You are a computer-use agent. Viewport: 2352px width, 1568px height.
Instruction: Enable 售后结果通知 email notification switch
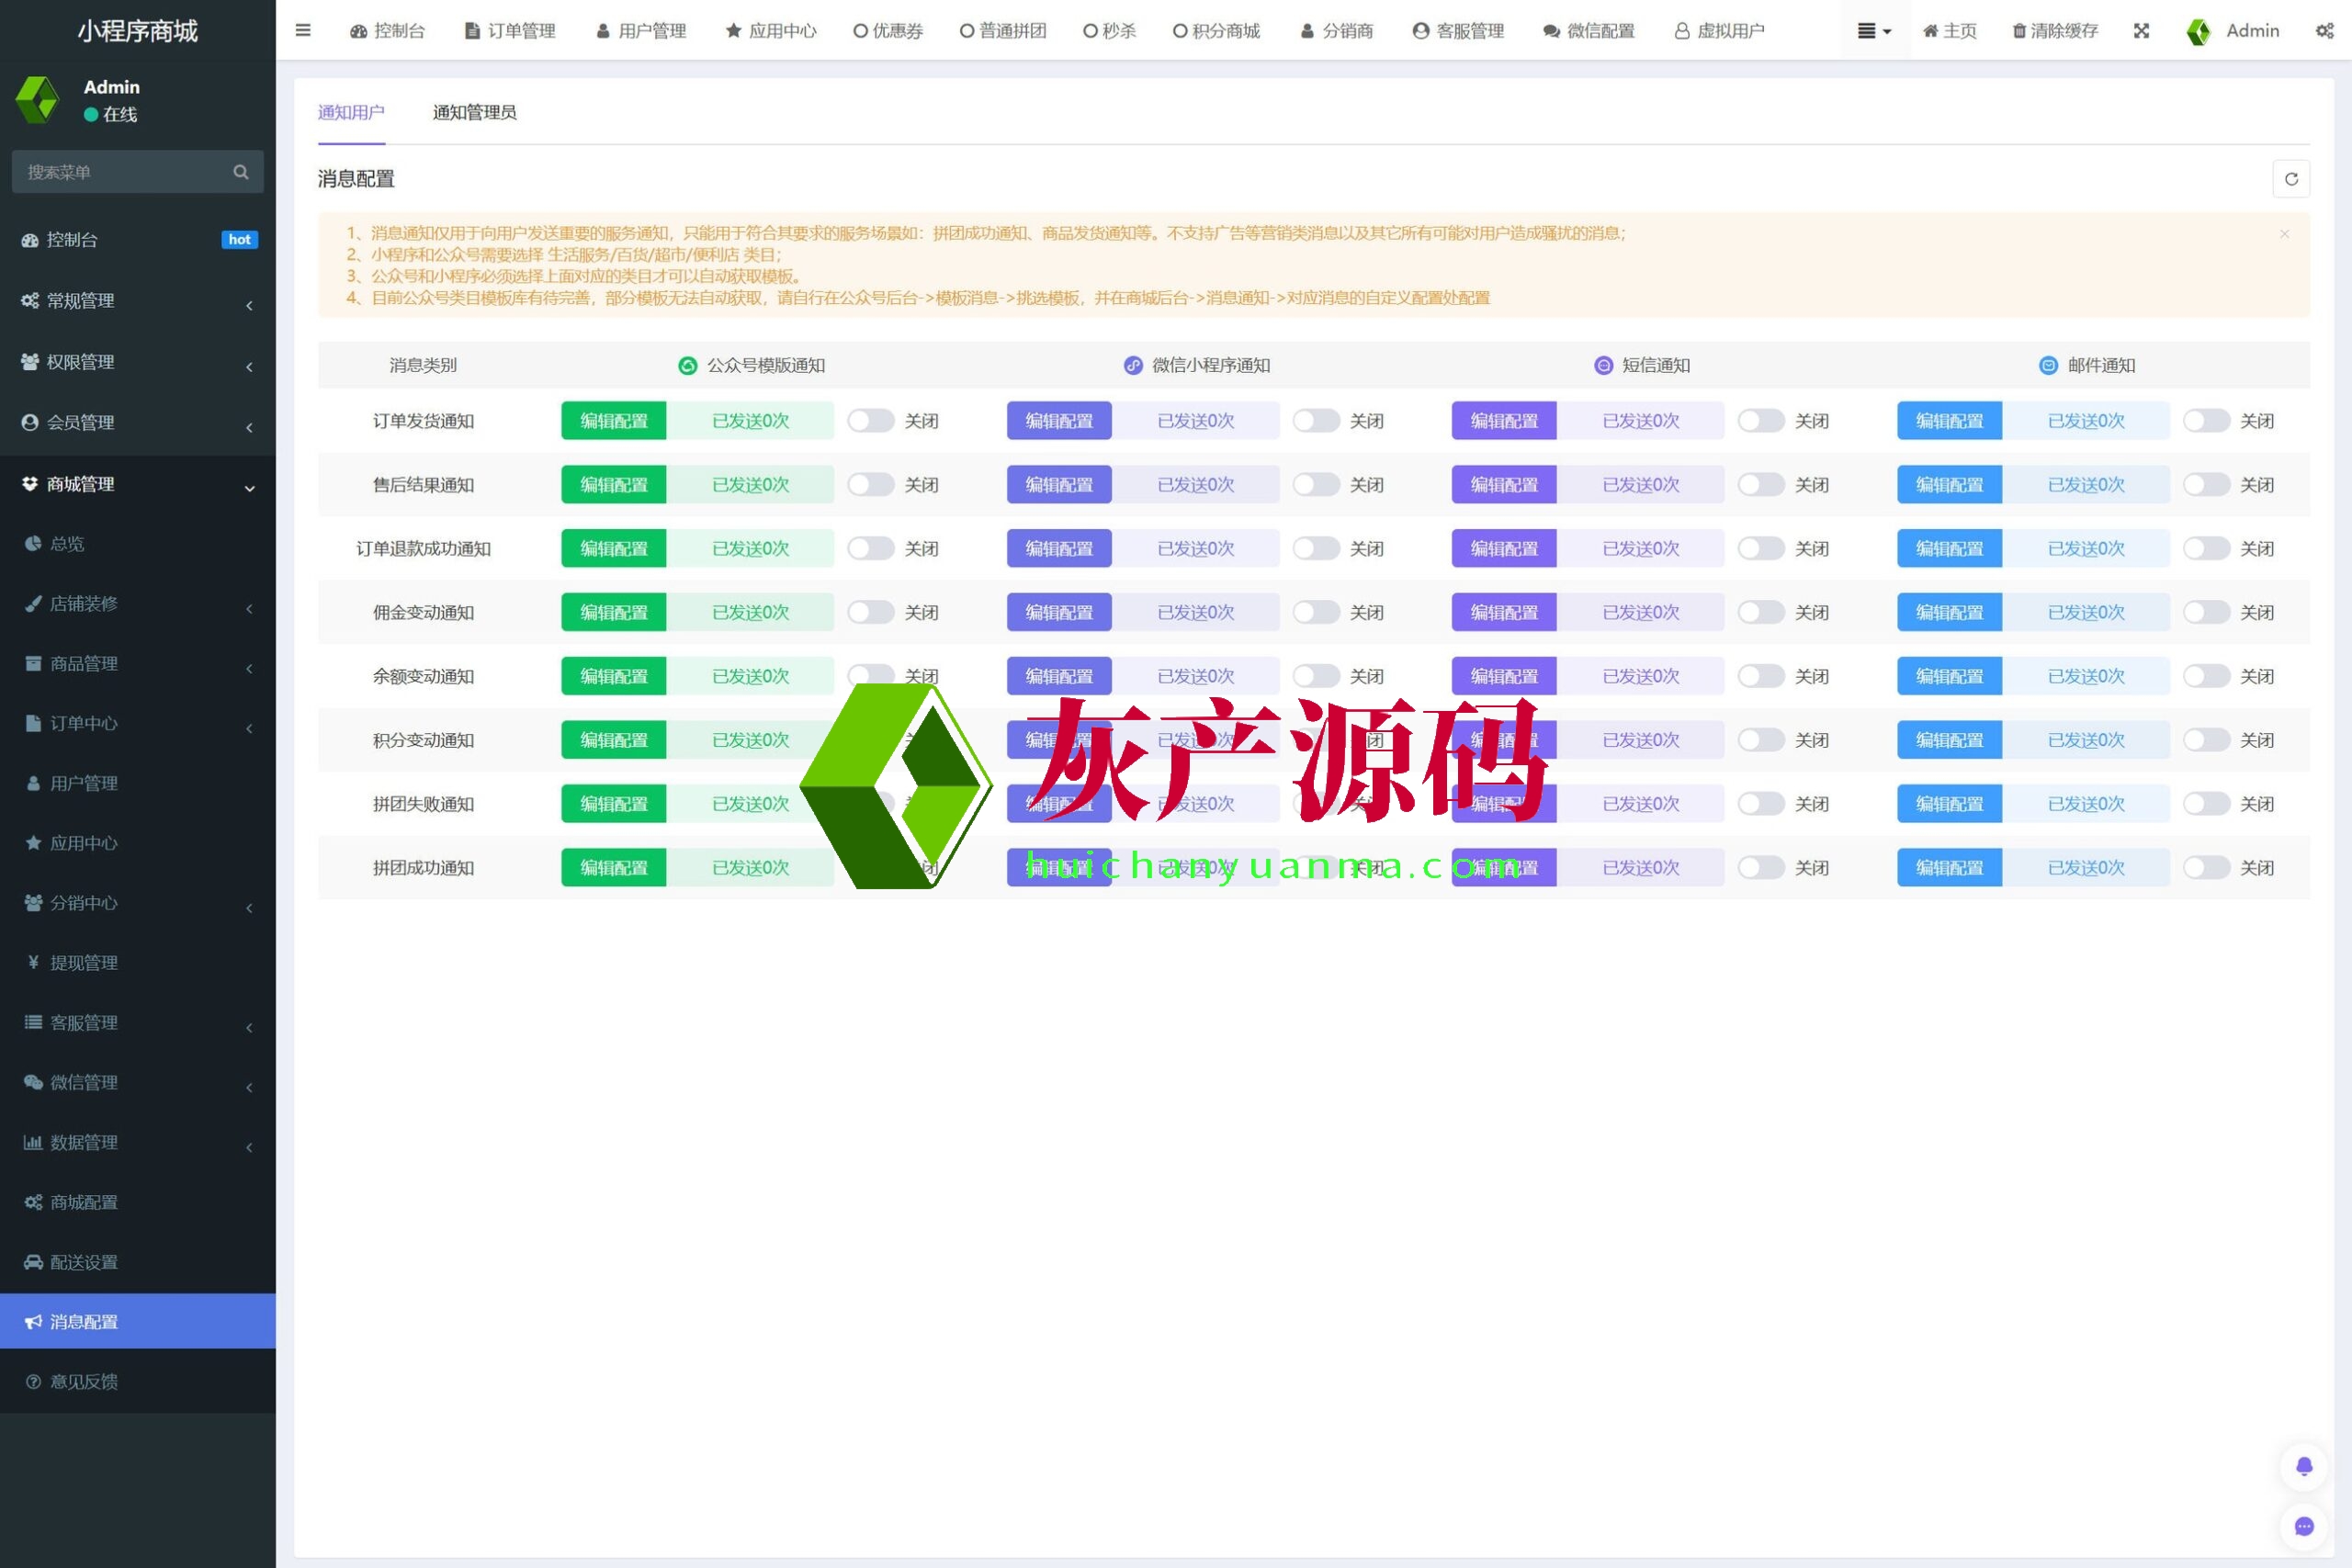tap(2205, 485)
